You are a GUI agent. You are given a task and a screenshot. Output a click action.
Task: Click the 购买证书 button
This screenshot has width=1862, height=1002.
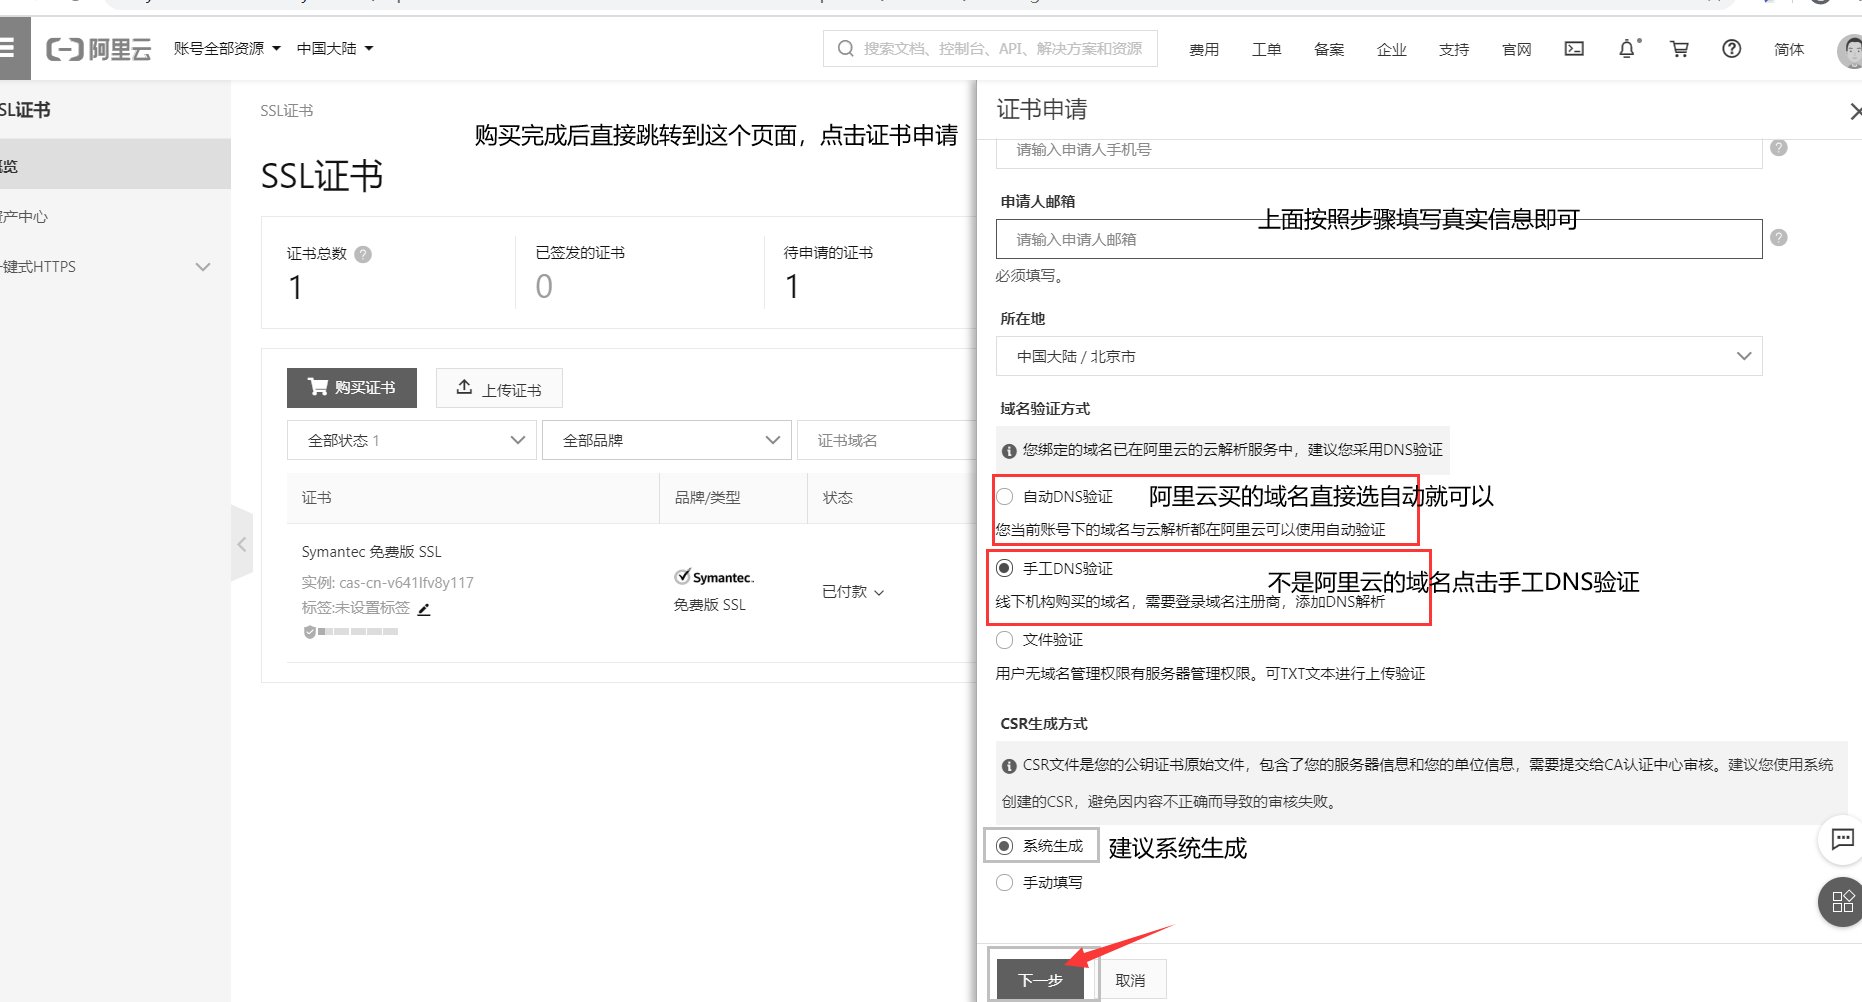[351, 388]
